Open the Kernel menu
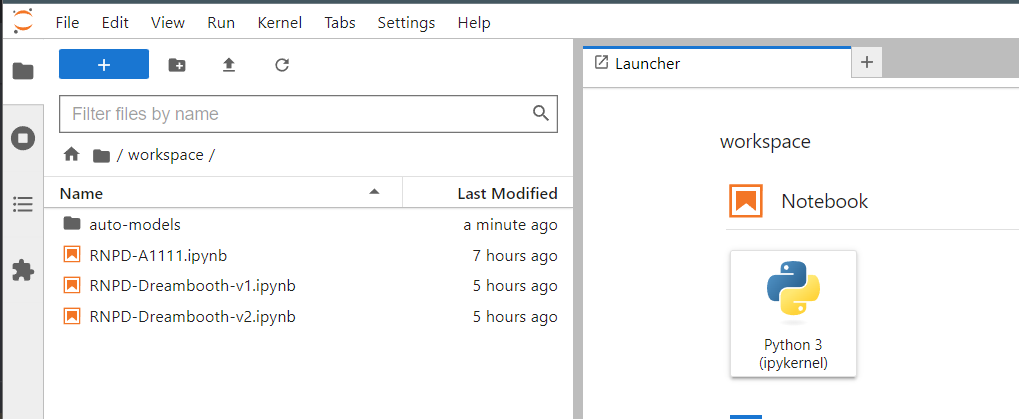Image resolution: width=1019 pixels, height=419 pixels. pyautogui.click(x=279, y=22)
